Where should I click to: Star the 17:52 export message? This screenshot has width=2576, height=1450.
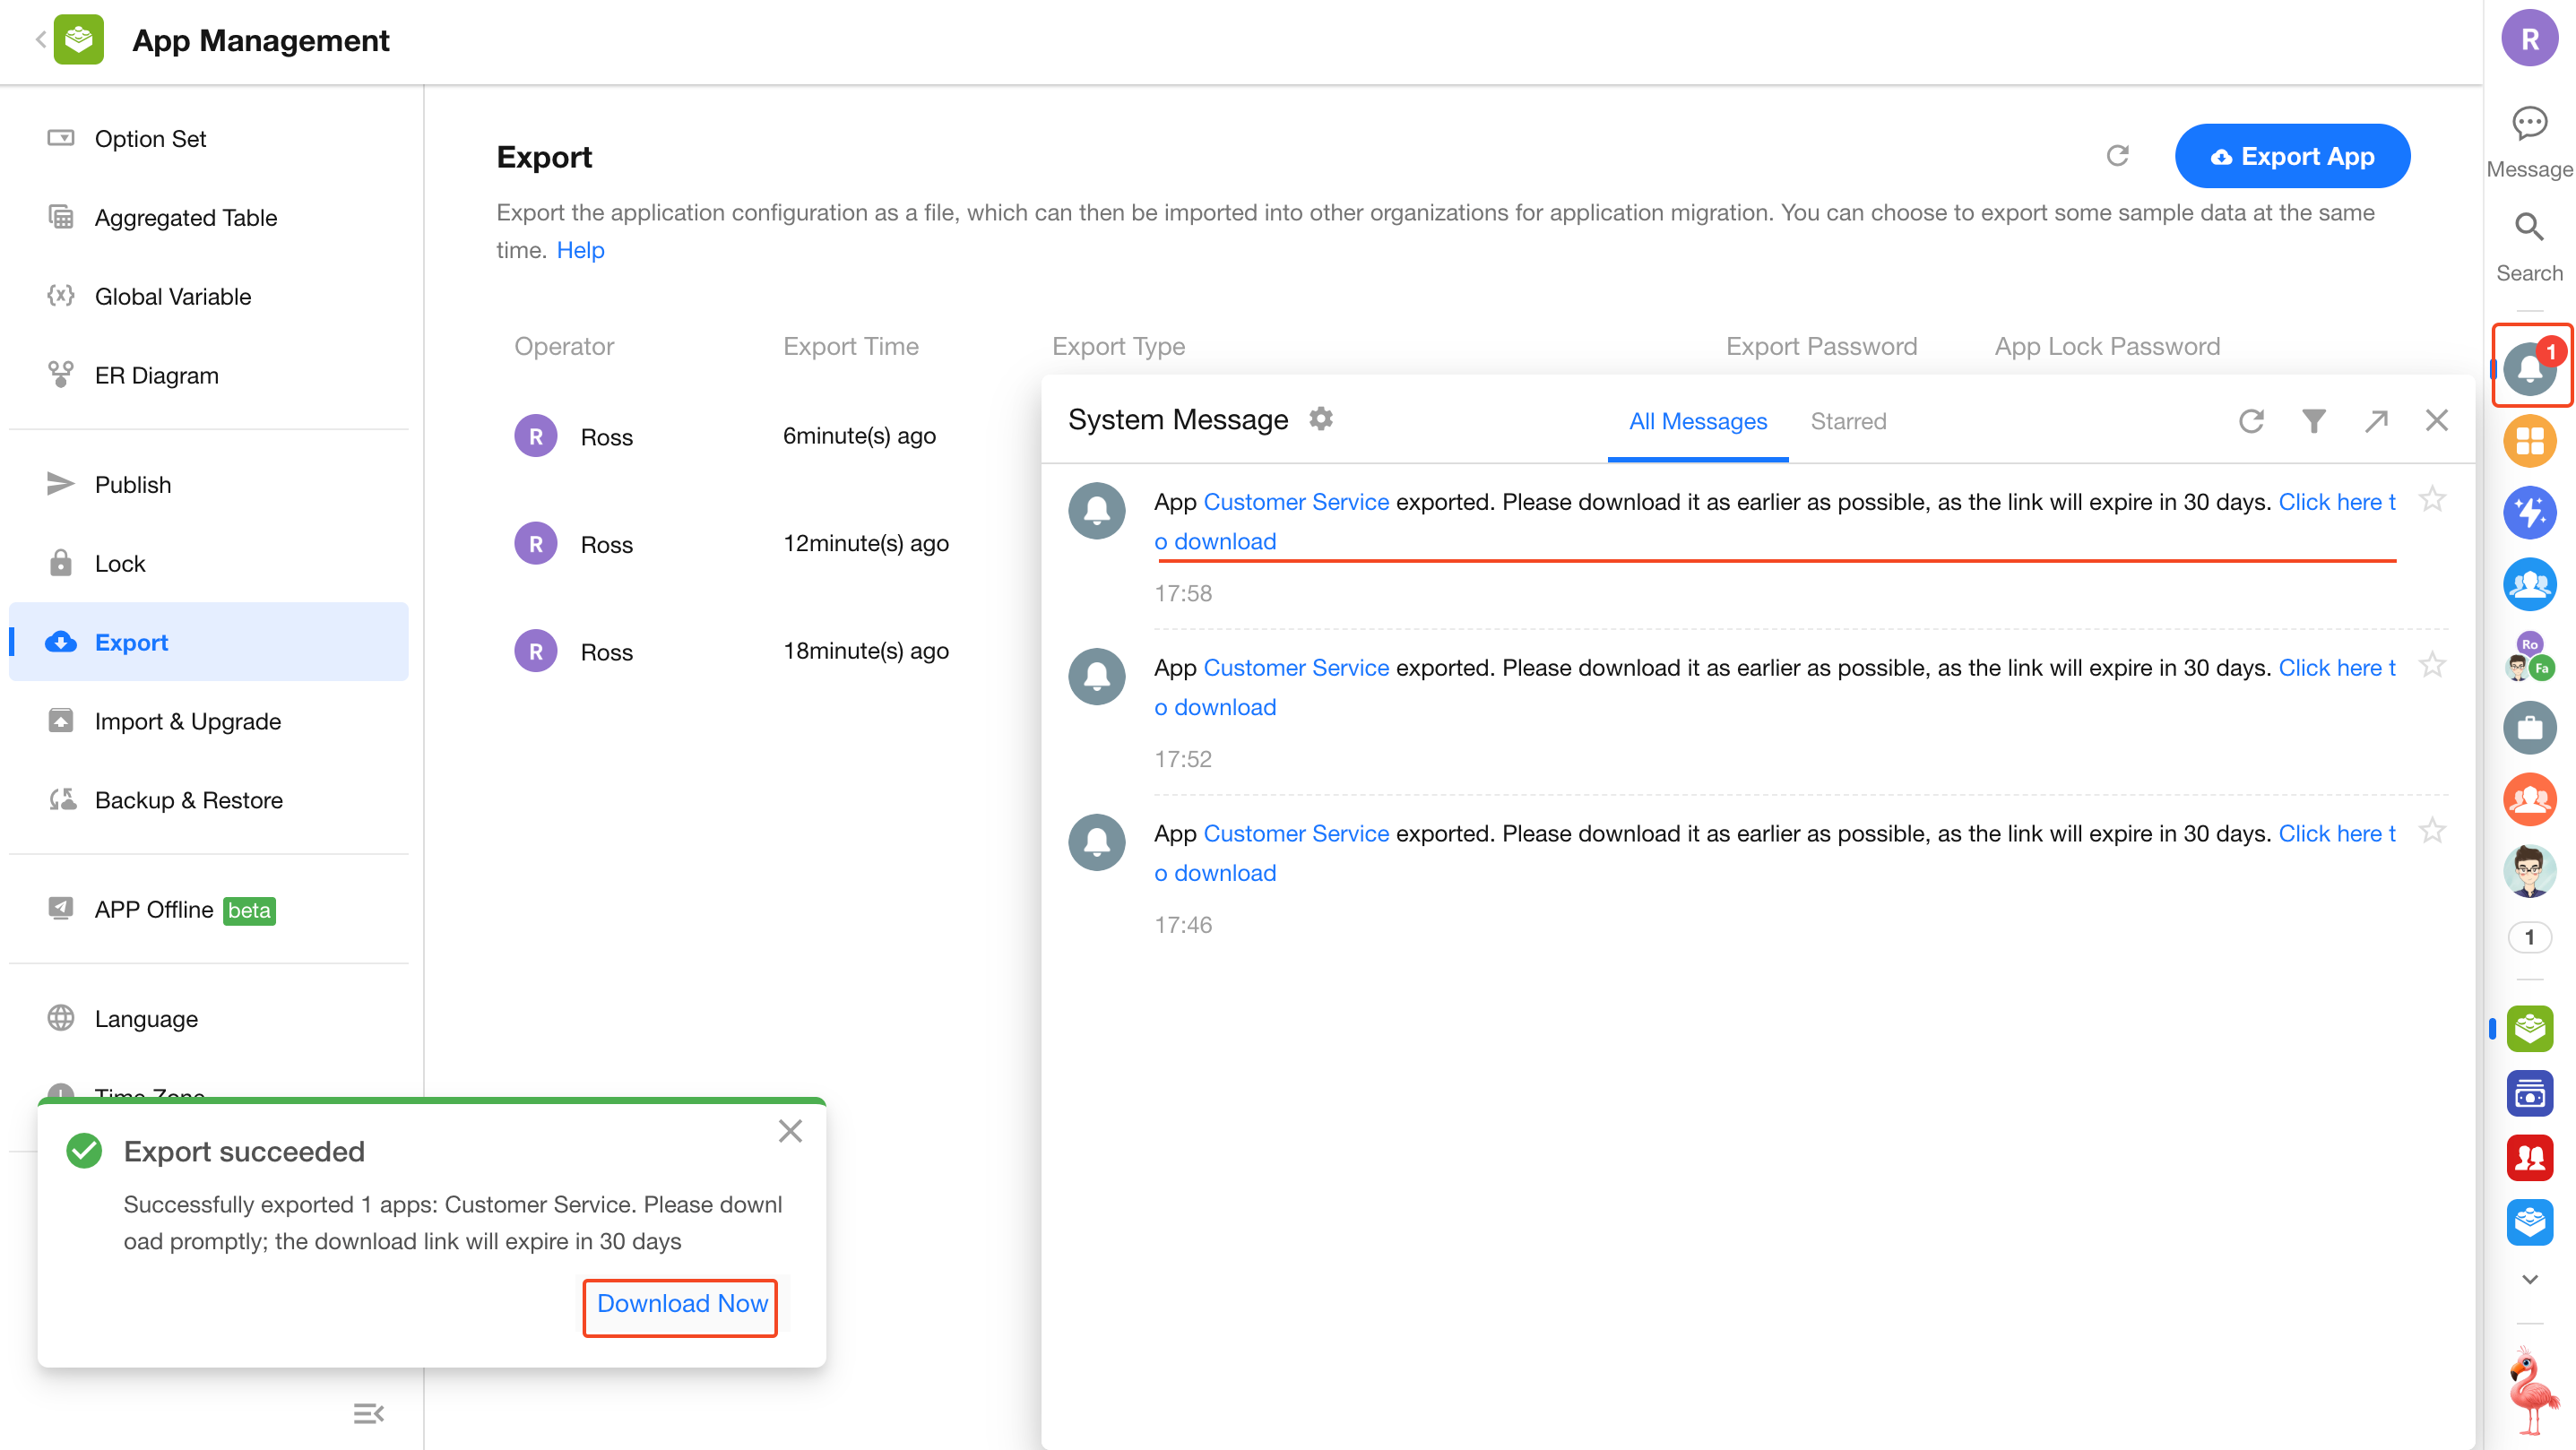click(x=2432, y=665)
